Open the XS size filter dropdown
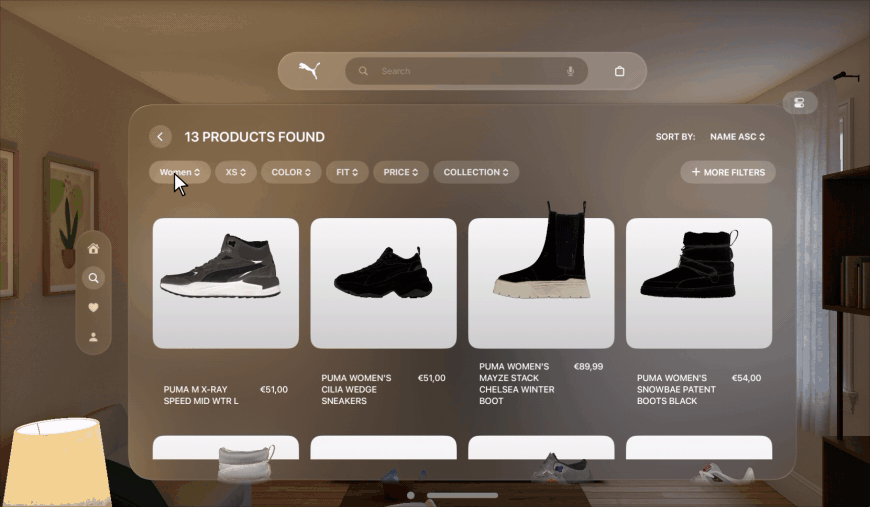Screen dimensions: 870x507 (236, 172)
